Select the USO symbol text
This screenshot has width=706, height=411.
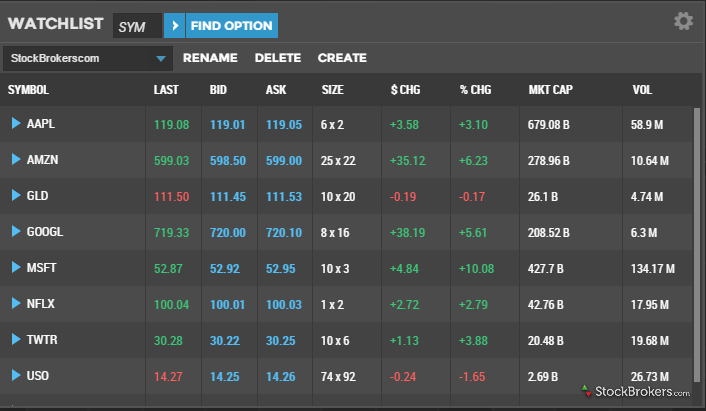click(38, 376)
